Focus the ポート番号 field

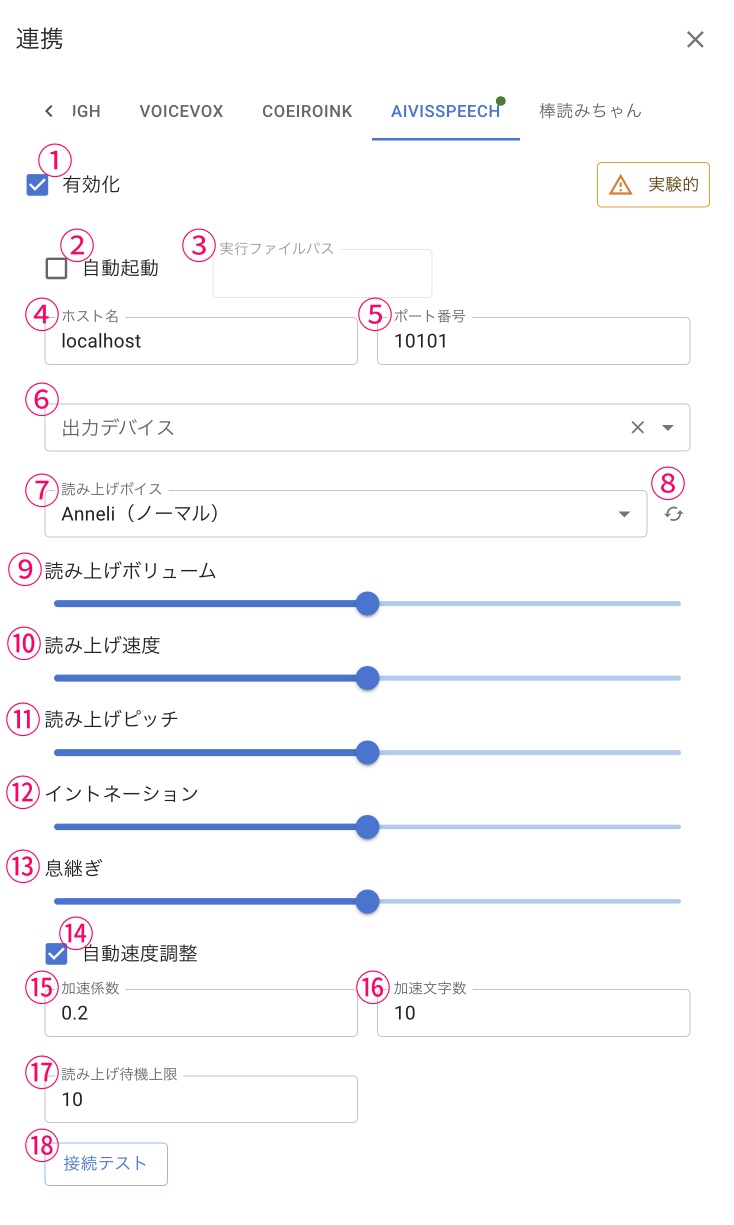click(533, 342)
